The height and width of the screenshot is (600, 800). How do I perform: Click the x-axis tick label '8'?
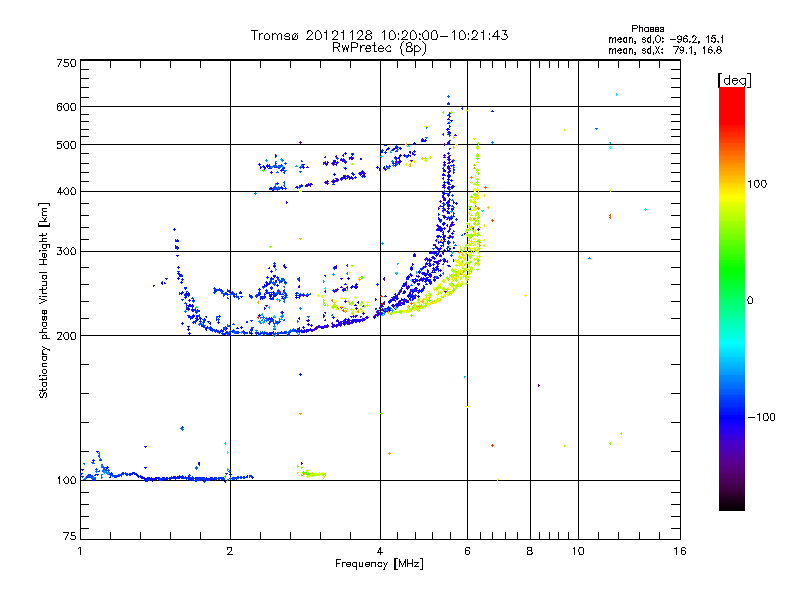tap(530, 551)
